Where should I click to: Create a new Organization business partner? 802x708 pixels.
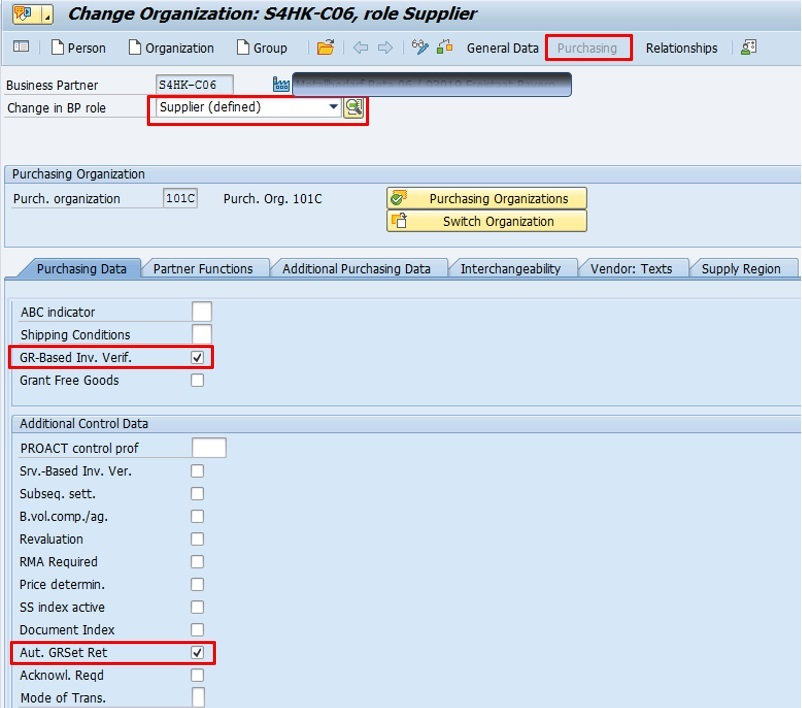(x=170, y=48)
